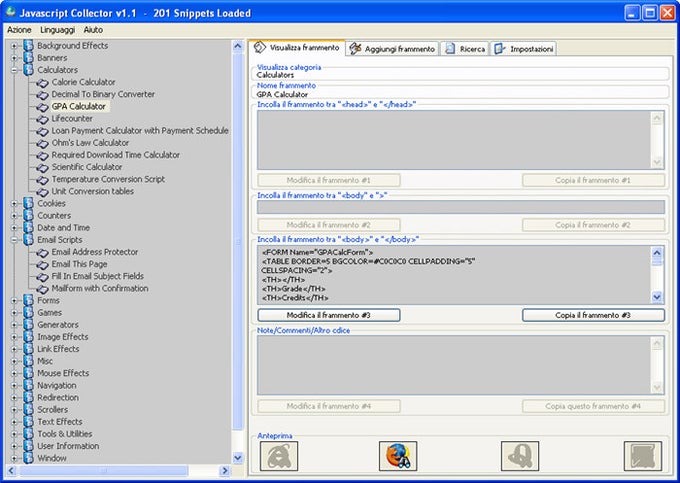Expand the Forms category
This screenshot has height=483, width=680.
14,300
